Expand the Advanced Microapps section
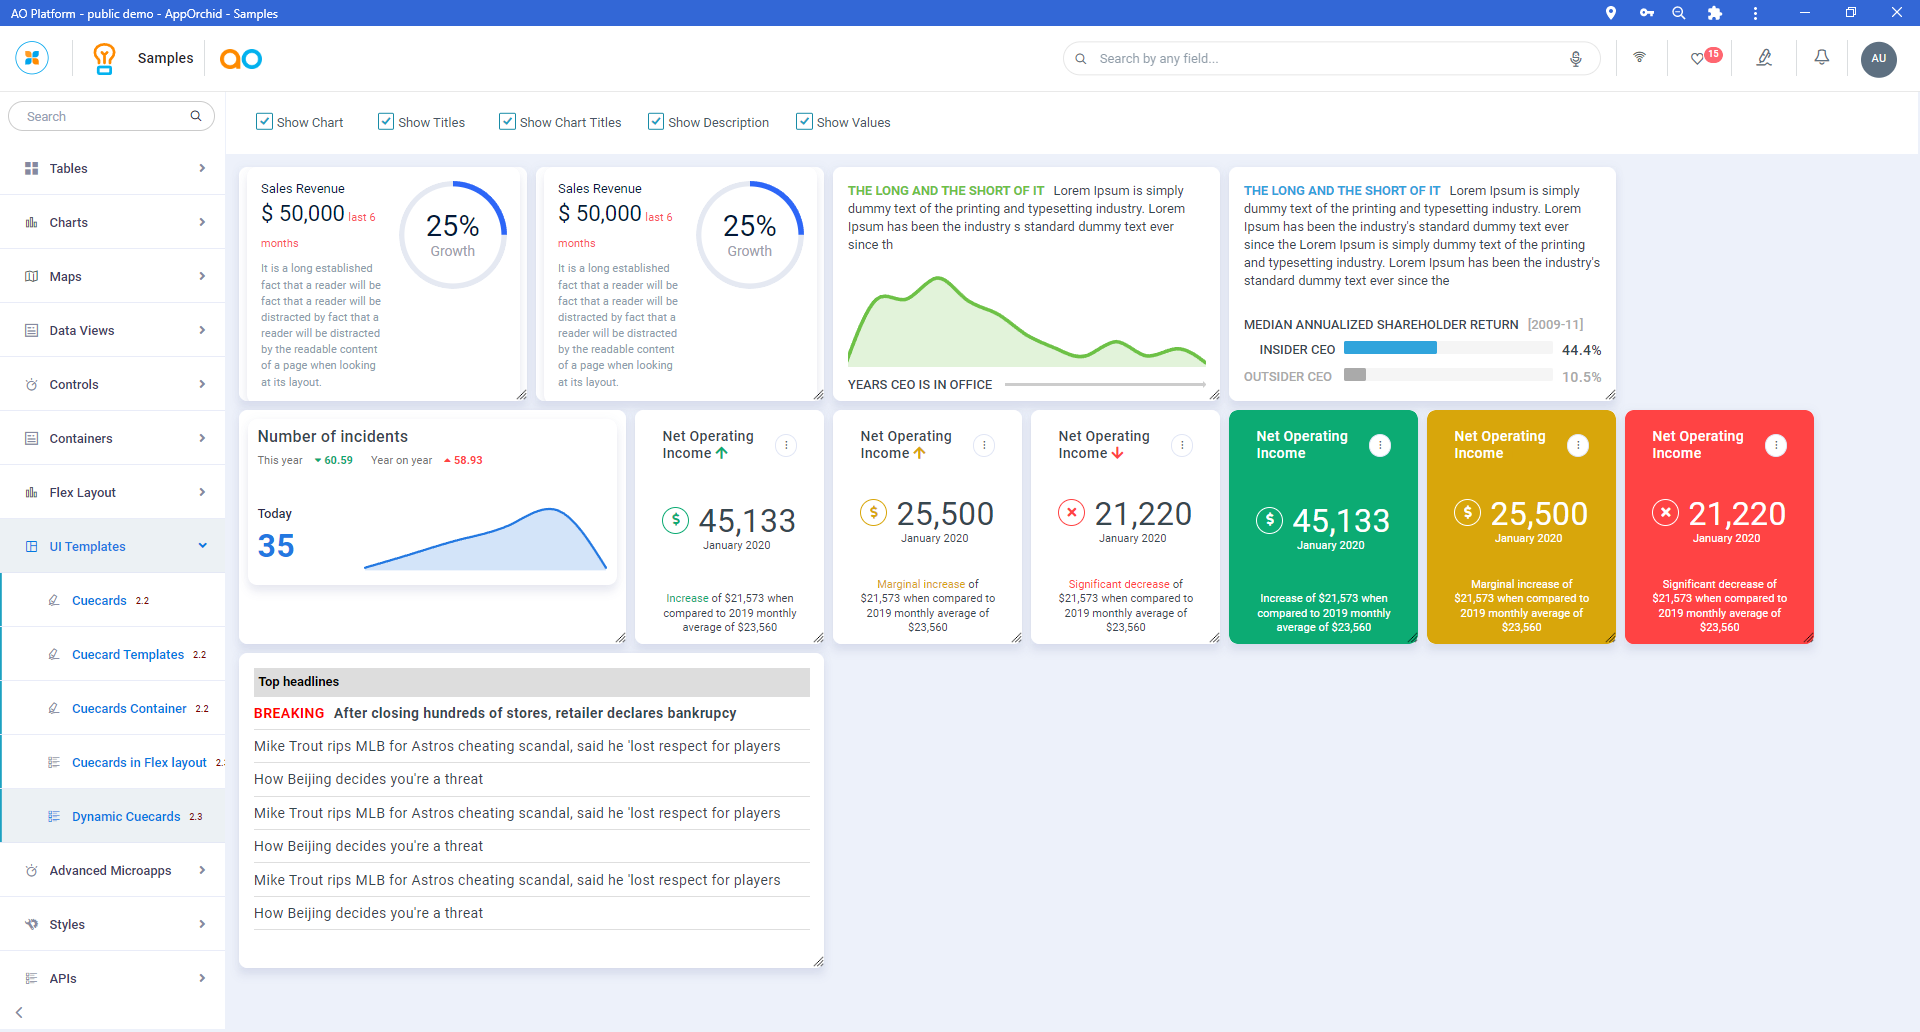Viewport: 1920px width, 1032px height. click(112, 870)
